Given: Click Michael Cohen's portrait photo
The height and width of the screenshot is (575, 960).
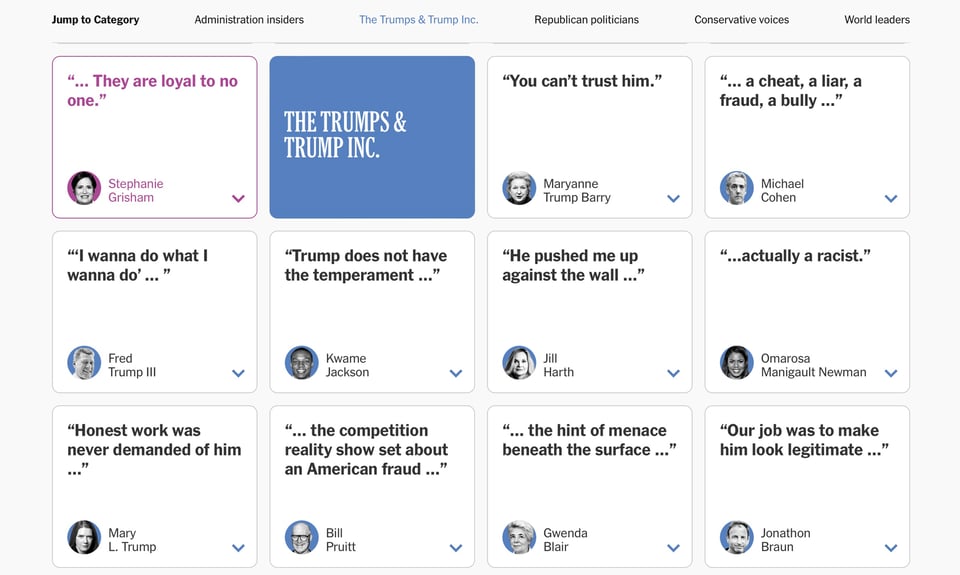Looking at the screenshot, I should 737,188.
